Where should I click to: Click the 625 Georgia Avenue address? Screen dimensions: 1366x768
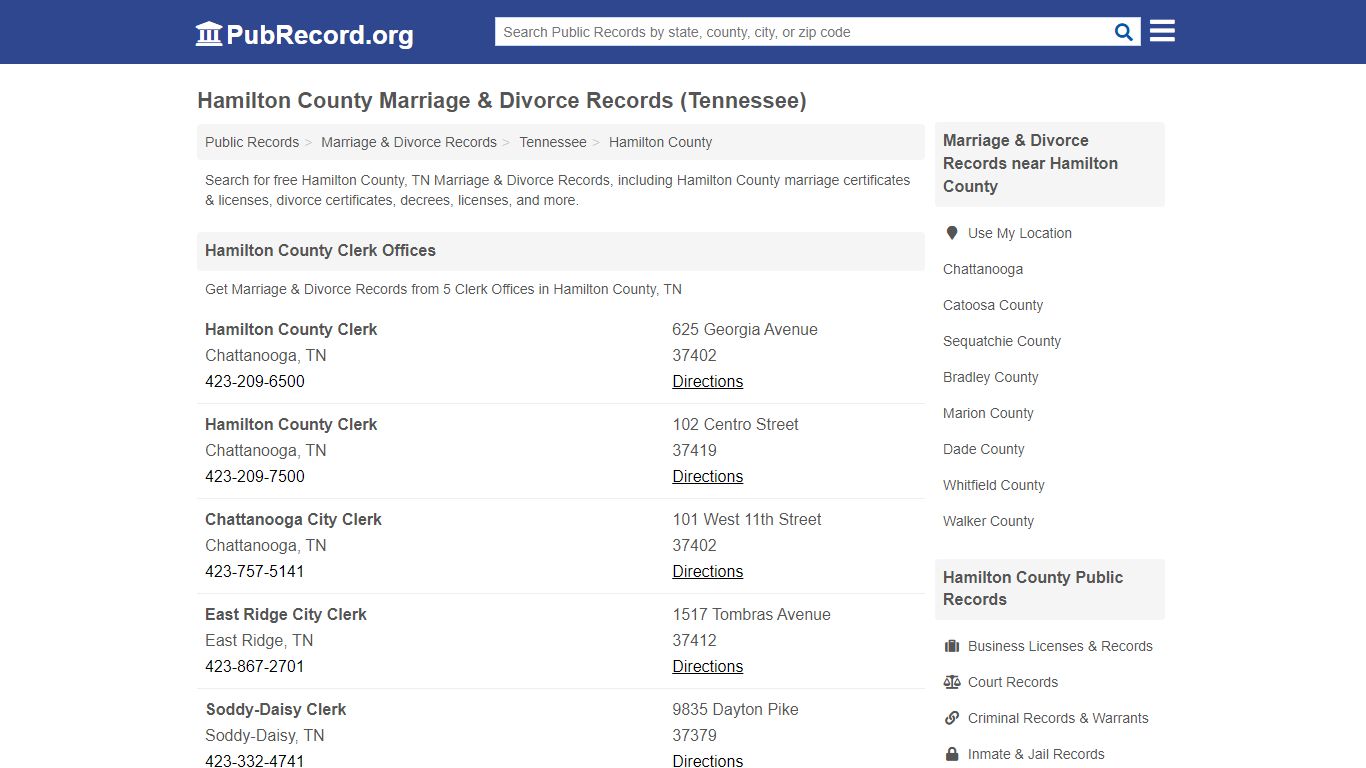pyautogui.click(x=745, y=329)
